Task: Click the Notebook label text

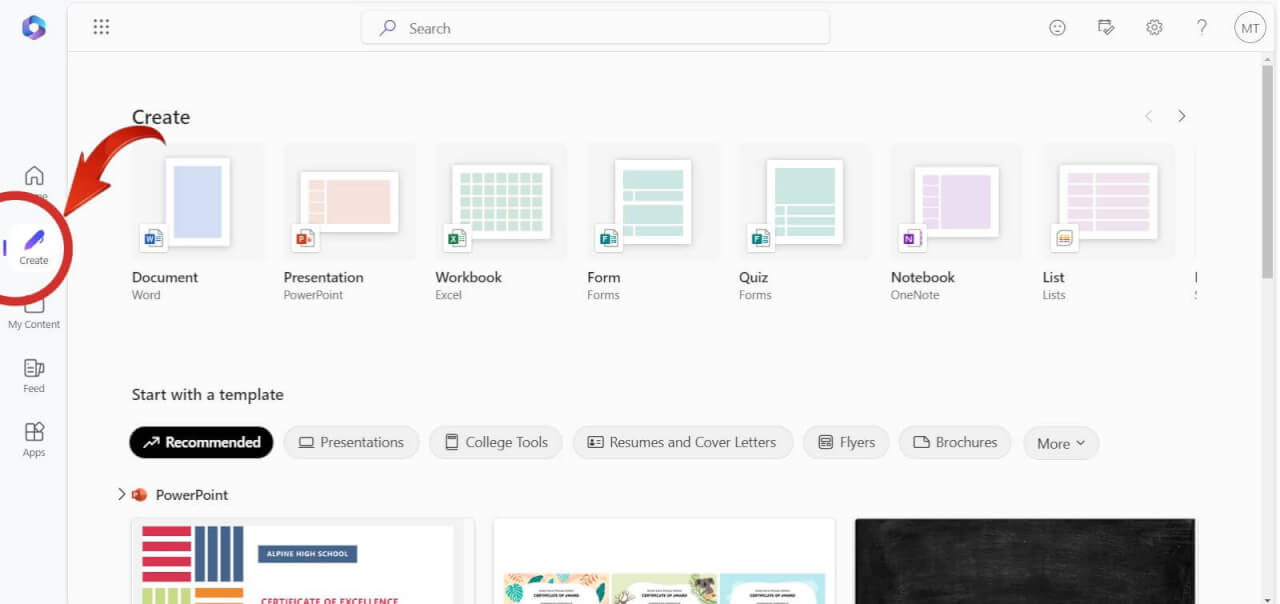Action: 923,277
